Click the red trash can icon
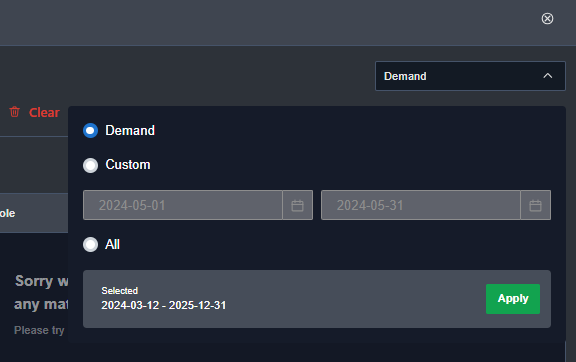576x362 pixels. [15, 112]
